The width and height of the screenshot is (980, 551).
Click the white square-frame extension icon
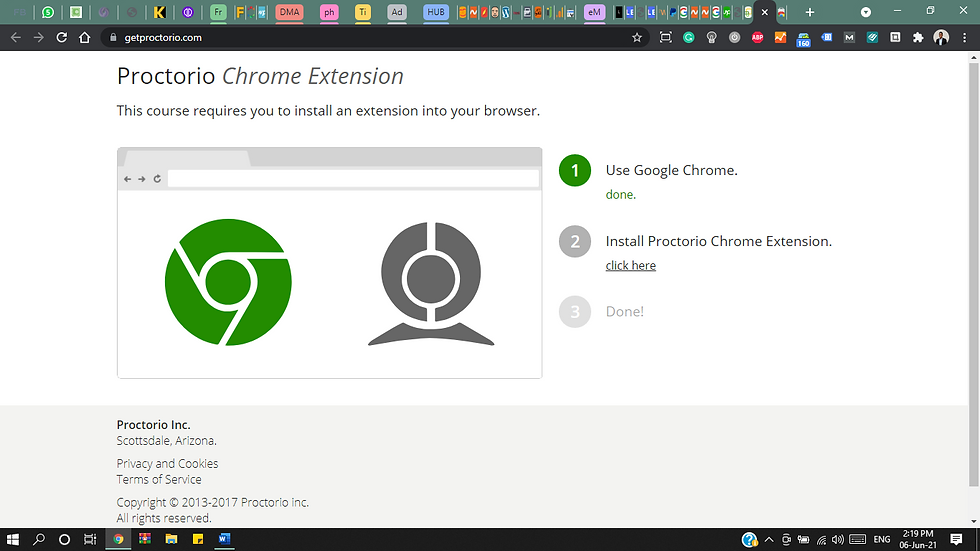click(895, 37)
